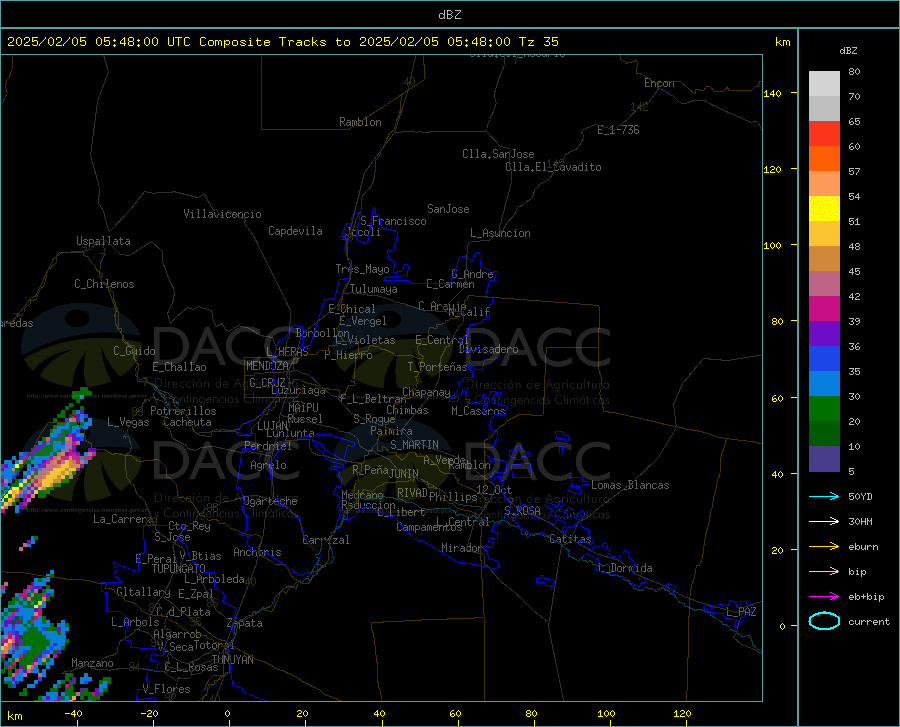Viewport: 900px width, 727px height.
Task: Click the SanJose map label
Action: [x=448, y=209]
